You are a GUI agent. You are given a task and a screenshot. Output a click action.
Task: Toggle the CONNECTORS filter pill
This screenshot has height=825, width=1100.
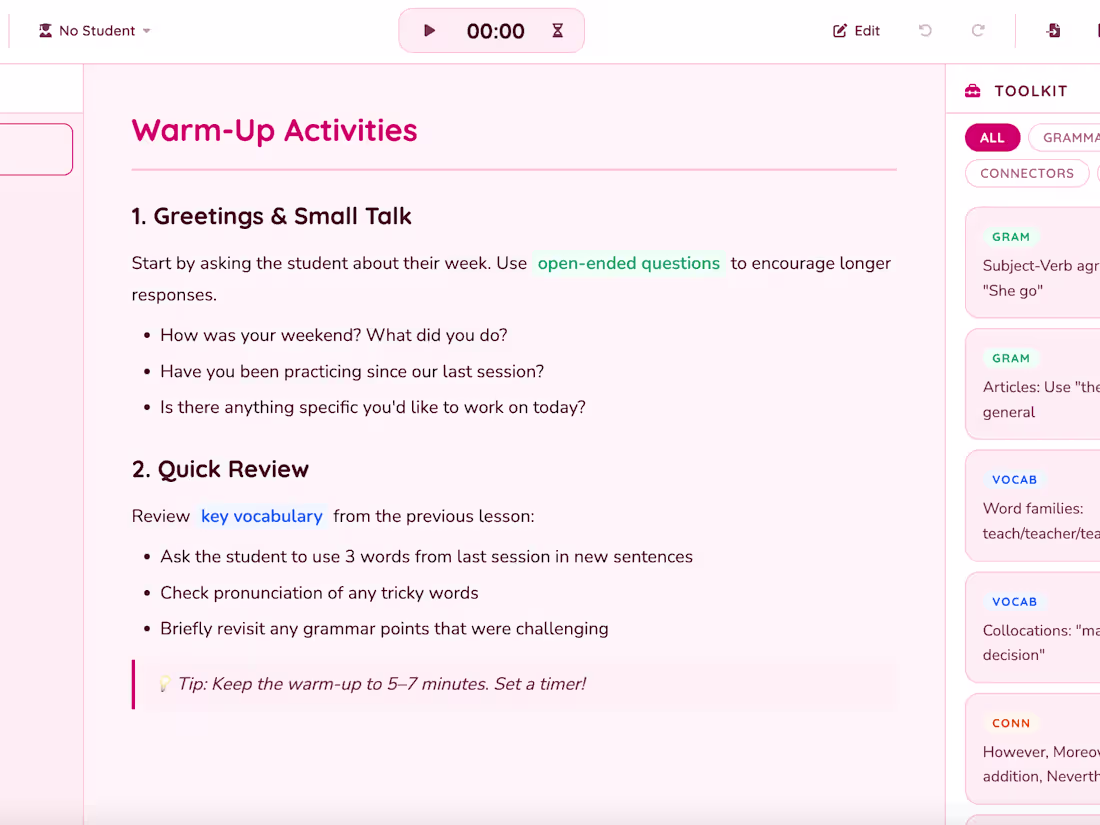(1027, 172)
